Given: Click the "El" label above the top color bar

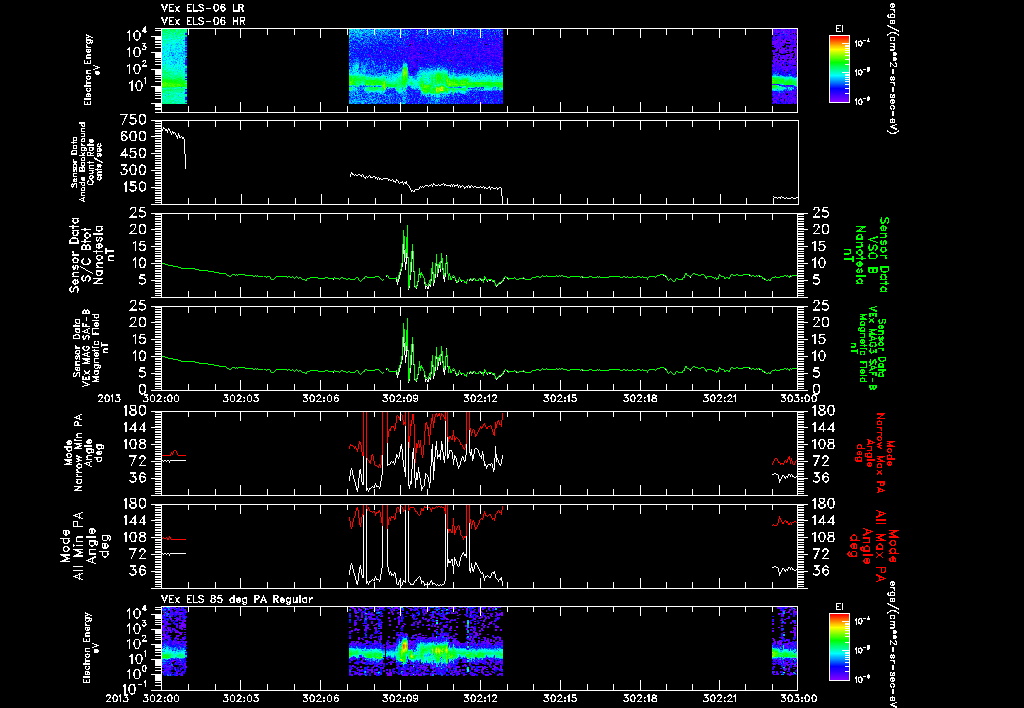Looking at the screenshot, I should click(x=839, y=29).
